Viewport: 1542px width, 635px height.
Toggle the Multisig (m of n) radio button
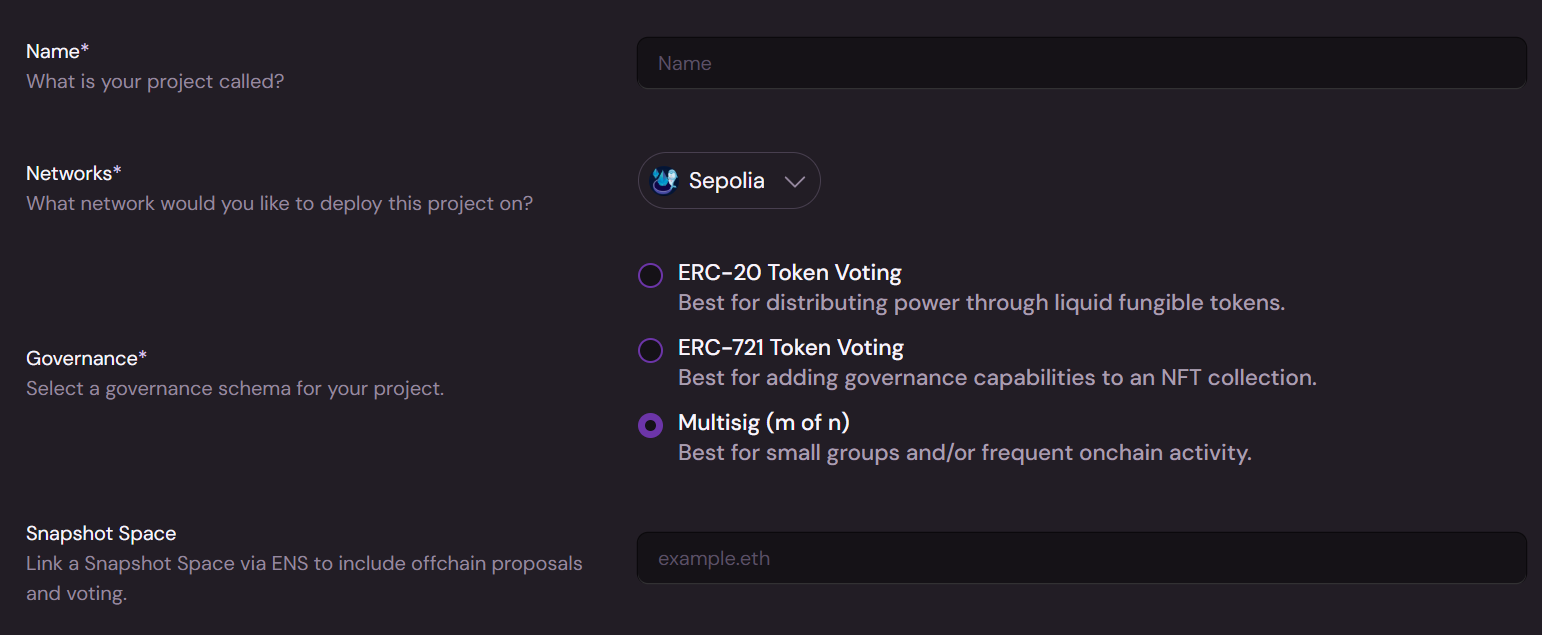(x=650, y=425)
